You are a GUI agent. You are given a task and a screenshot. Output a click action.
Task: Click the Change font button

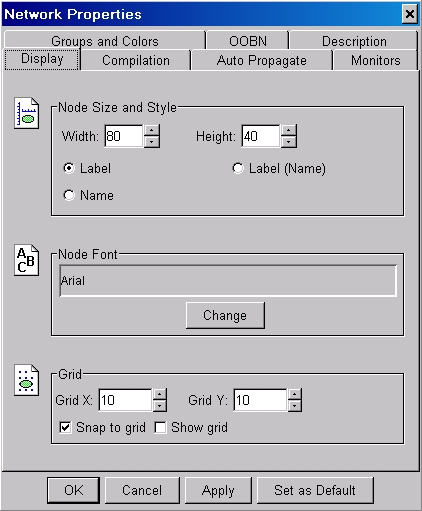click(x=225, y=315)
